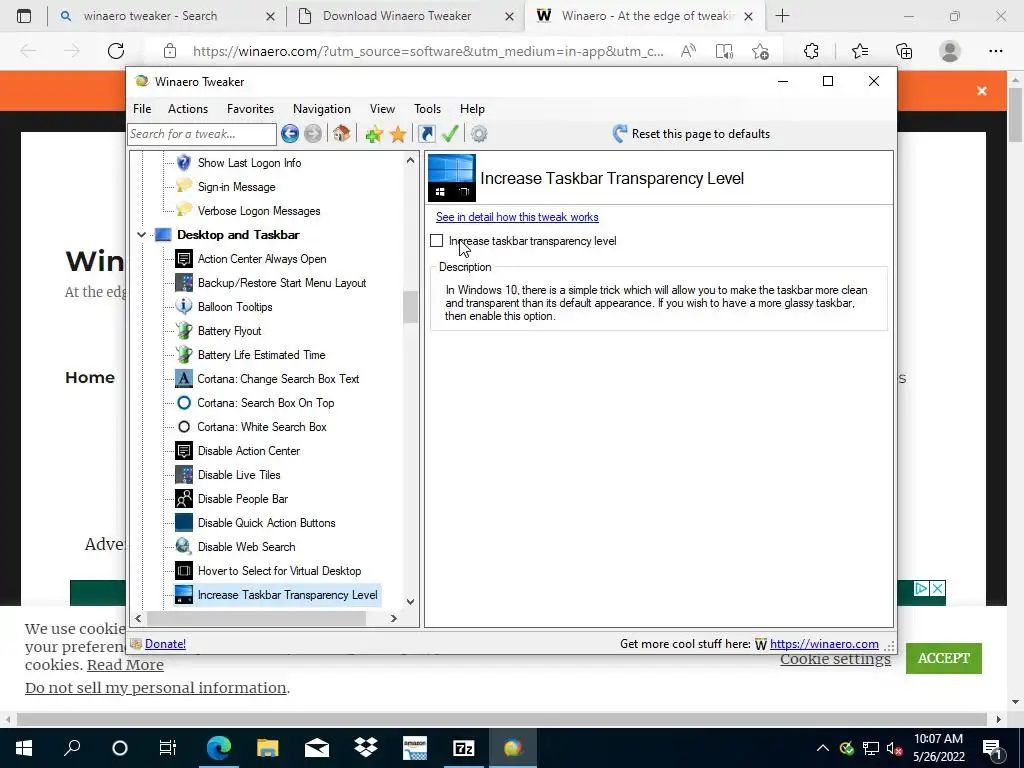Enable Increase taskbar transparency level checkbox
Viewport: 1024px width, 768px height.
(437, 241)
